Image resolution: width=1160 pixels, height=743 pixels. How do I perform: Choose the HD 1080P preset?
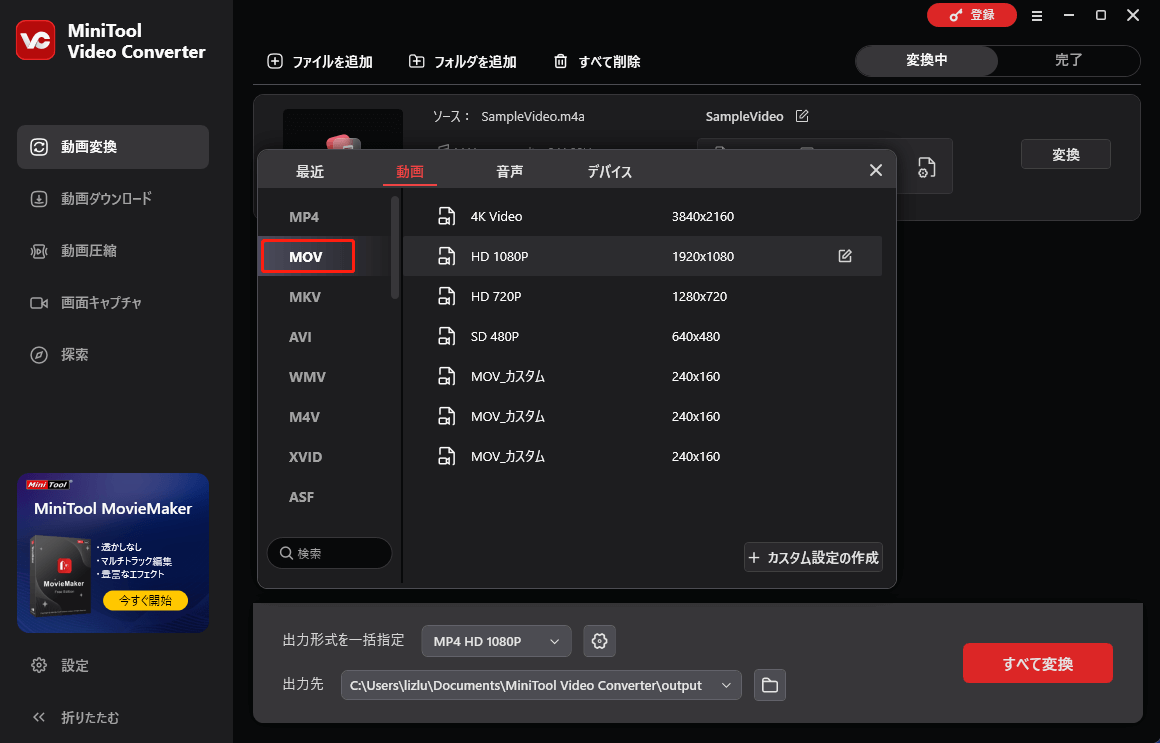(x=642, y=256)
